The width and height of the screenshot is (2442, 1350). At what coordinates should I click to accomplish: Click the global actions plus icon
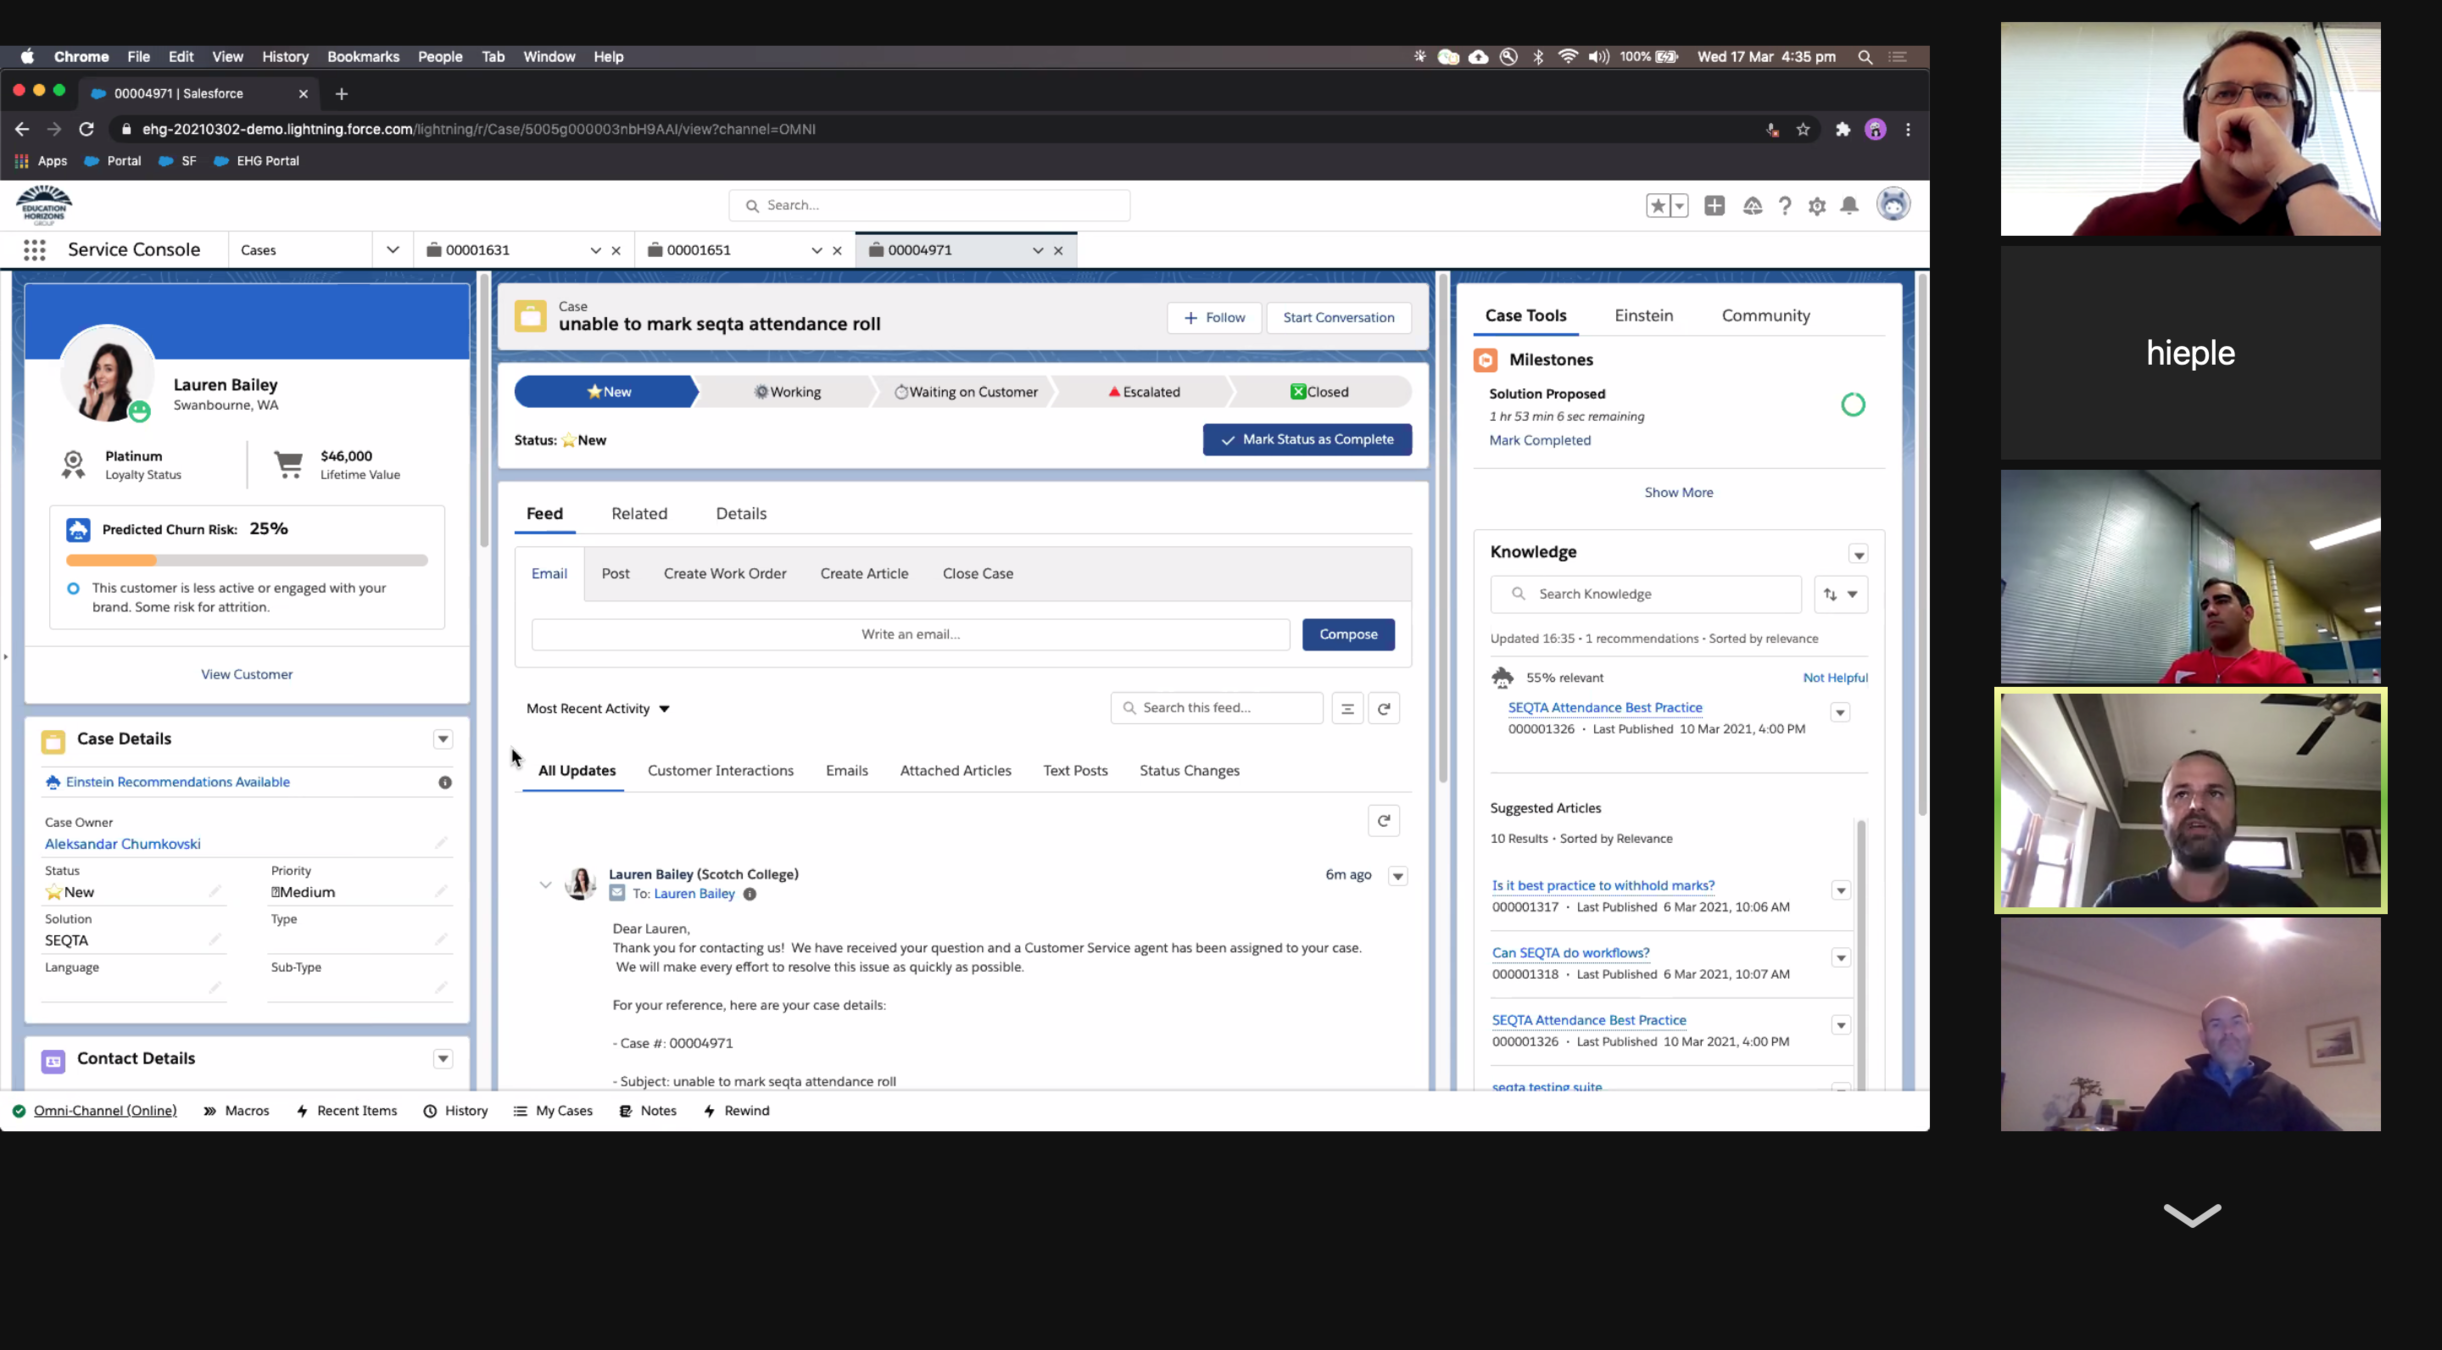click(1714, 205)
